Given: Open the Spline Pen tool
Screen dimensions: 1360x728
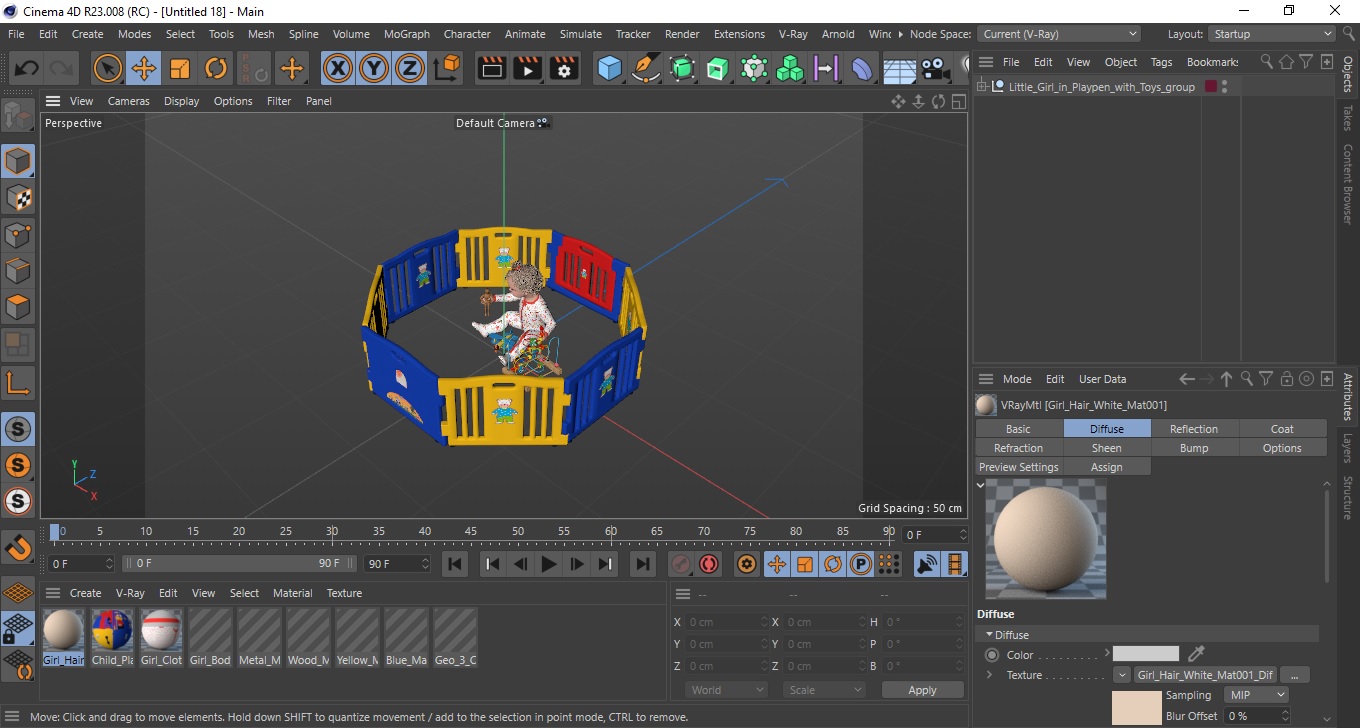Looking at the screenshot, I should tap(646, 69).
